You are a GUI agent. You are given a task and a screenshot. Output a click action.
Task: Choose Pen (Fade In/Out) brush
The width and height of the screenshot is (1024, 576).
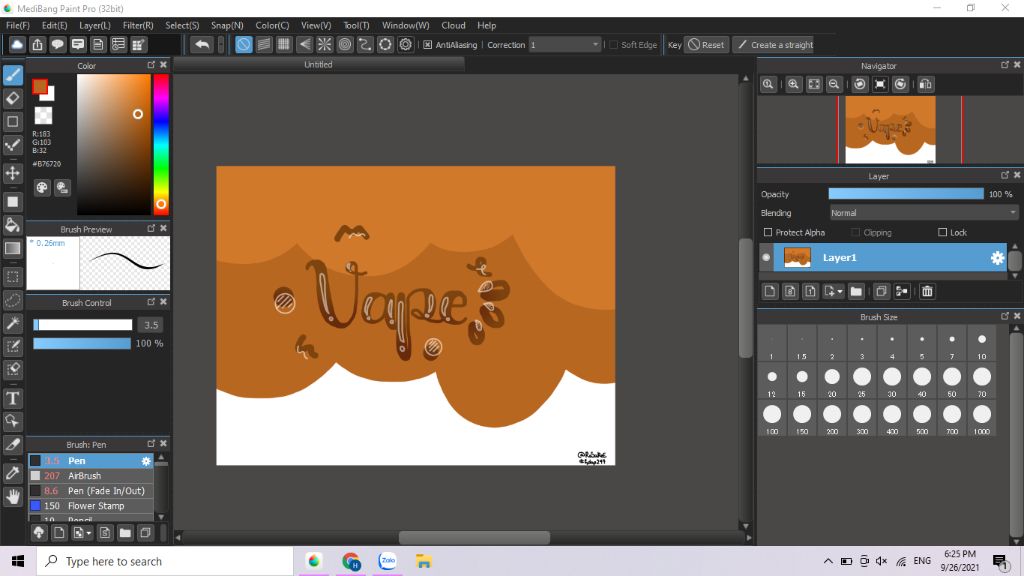[x=91, y=491]
